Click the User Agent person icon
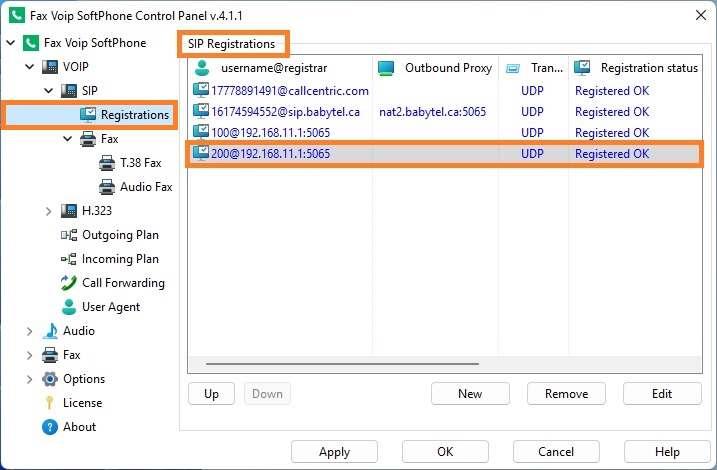717x470 pixels. [69, 307]
